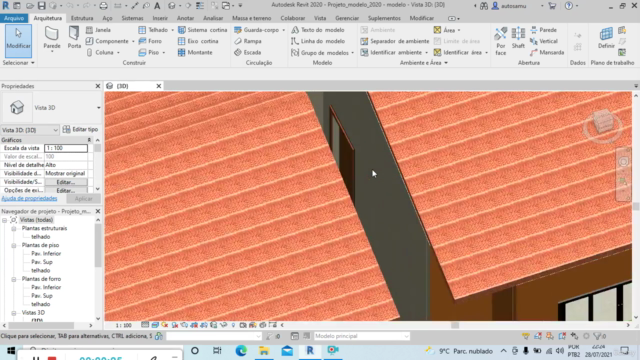Image resolution: width=640 pixels, height=360 pixels.
Task: Click Sistema cortina tool
Action: tap(202, 30)
